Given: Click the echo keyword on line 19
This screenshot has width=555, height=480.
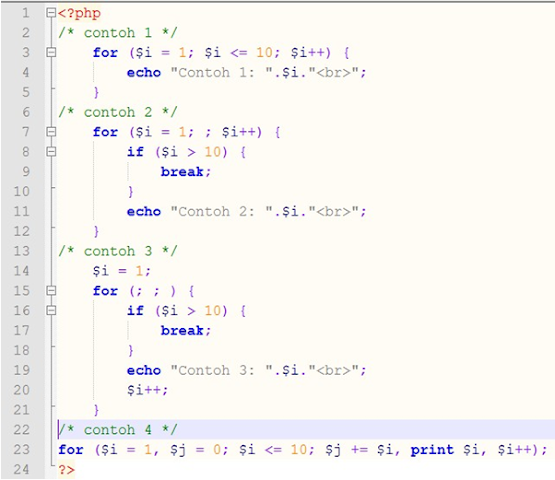Looking at the screenshot, I should pos(144,370).
